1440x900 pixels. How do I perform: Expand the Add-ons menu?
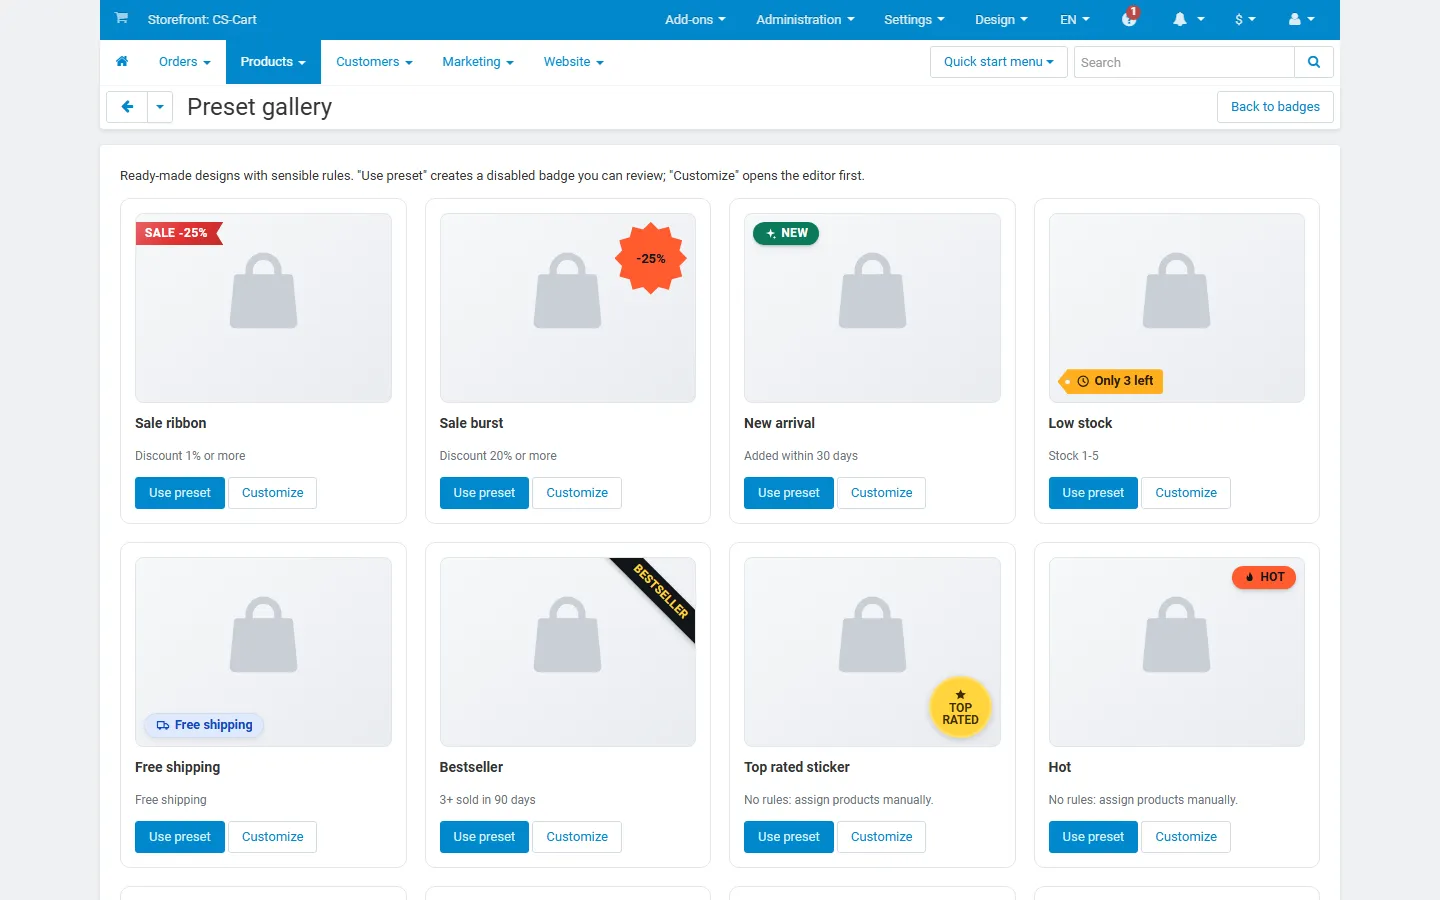tap(695, 19)
